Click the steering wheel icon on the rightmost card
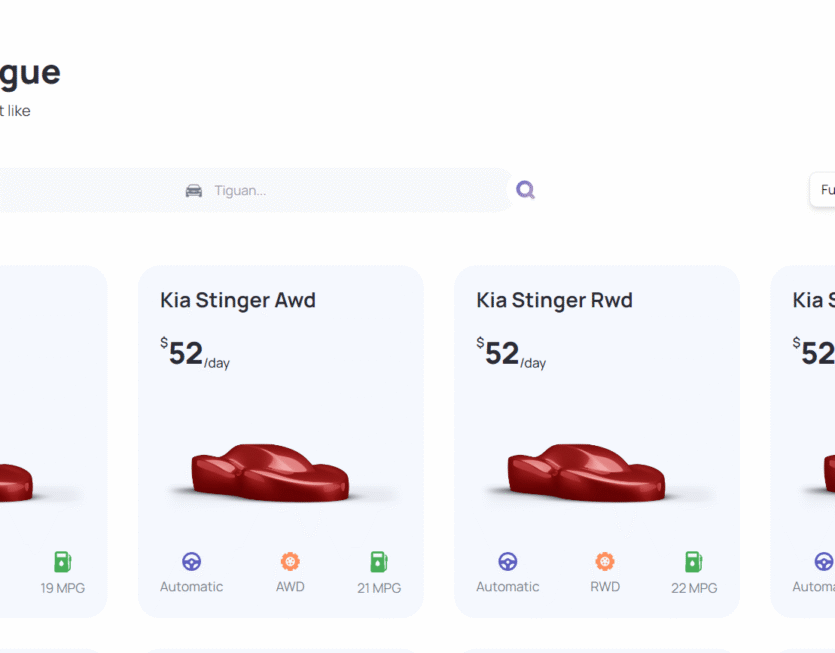 pos(824,562)
